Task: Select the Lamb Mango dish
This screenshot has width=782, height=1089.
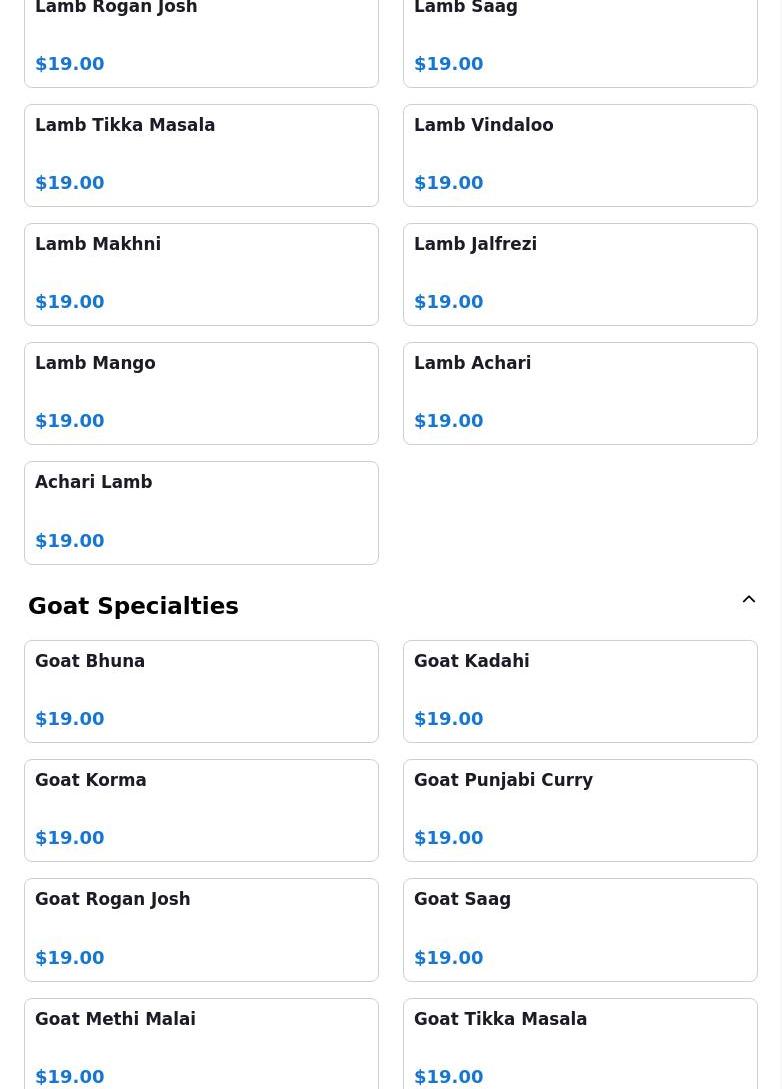Action: point(201,393)
